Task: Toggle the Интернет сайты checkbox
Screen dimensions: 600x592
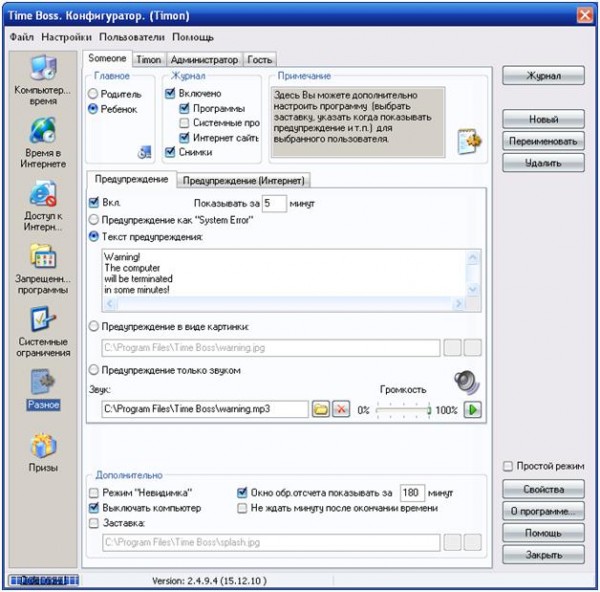Action: (184, 137)
